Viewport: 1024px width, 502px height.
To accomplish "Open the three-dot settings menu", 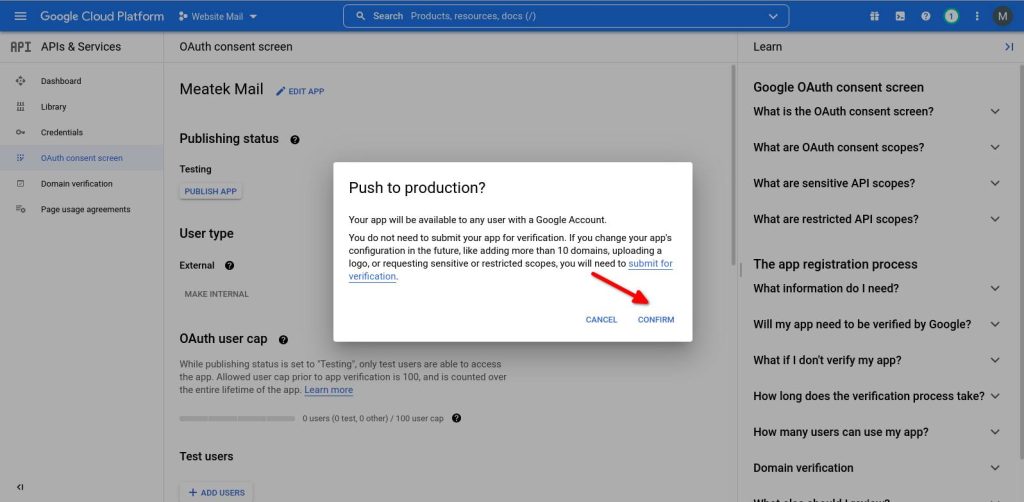I will pos(977,16).
